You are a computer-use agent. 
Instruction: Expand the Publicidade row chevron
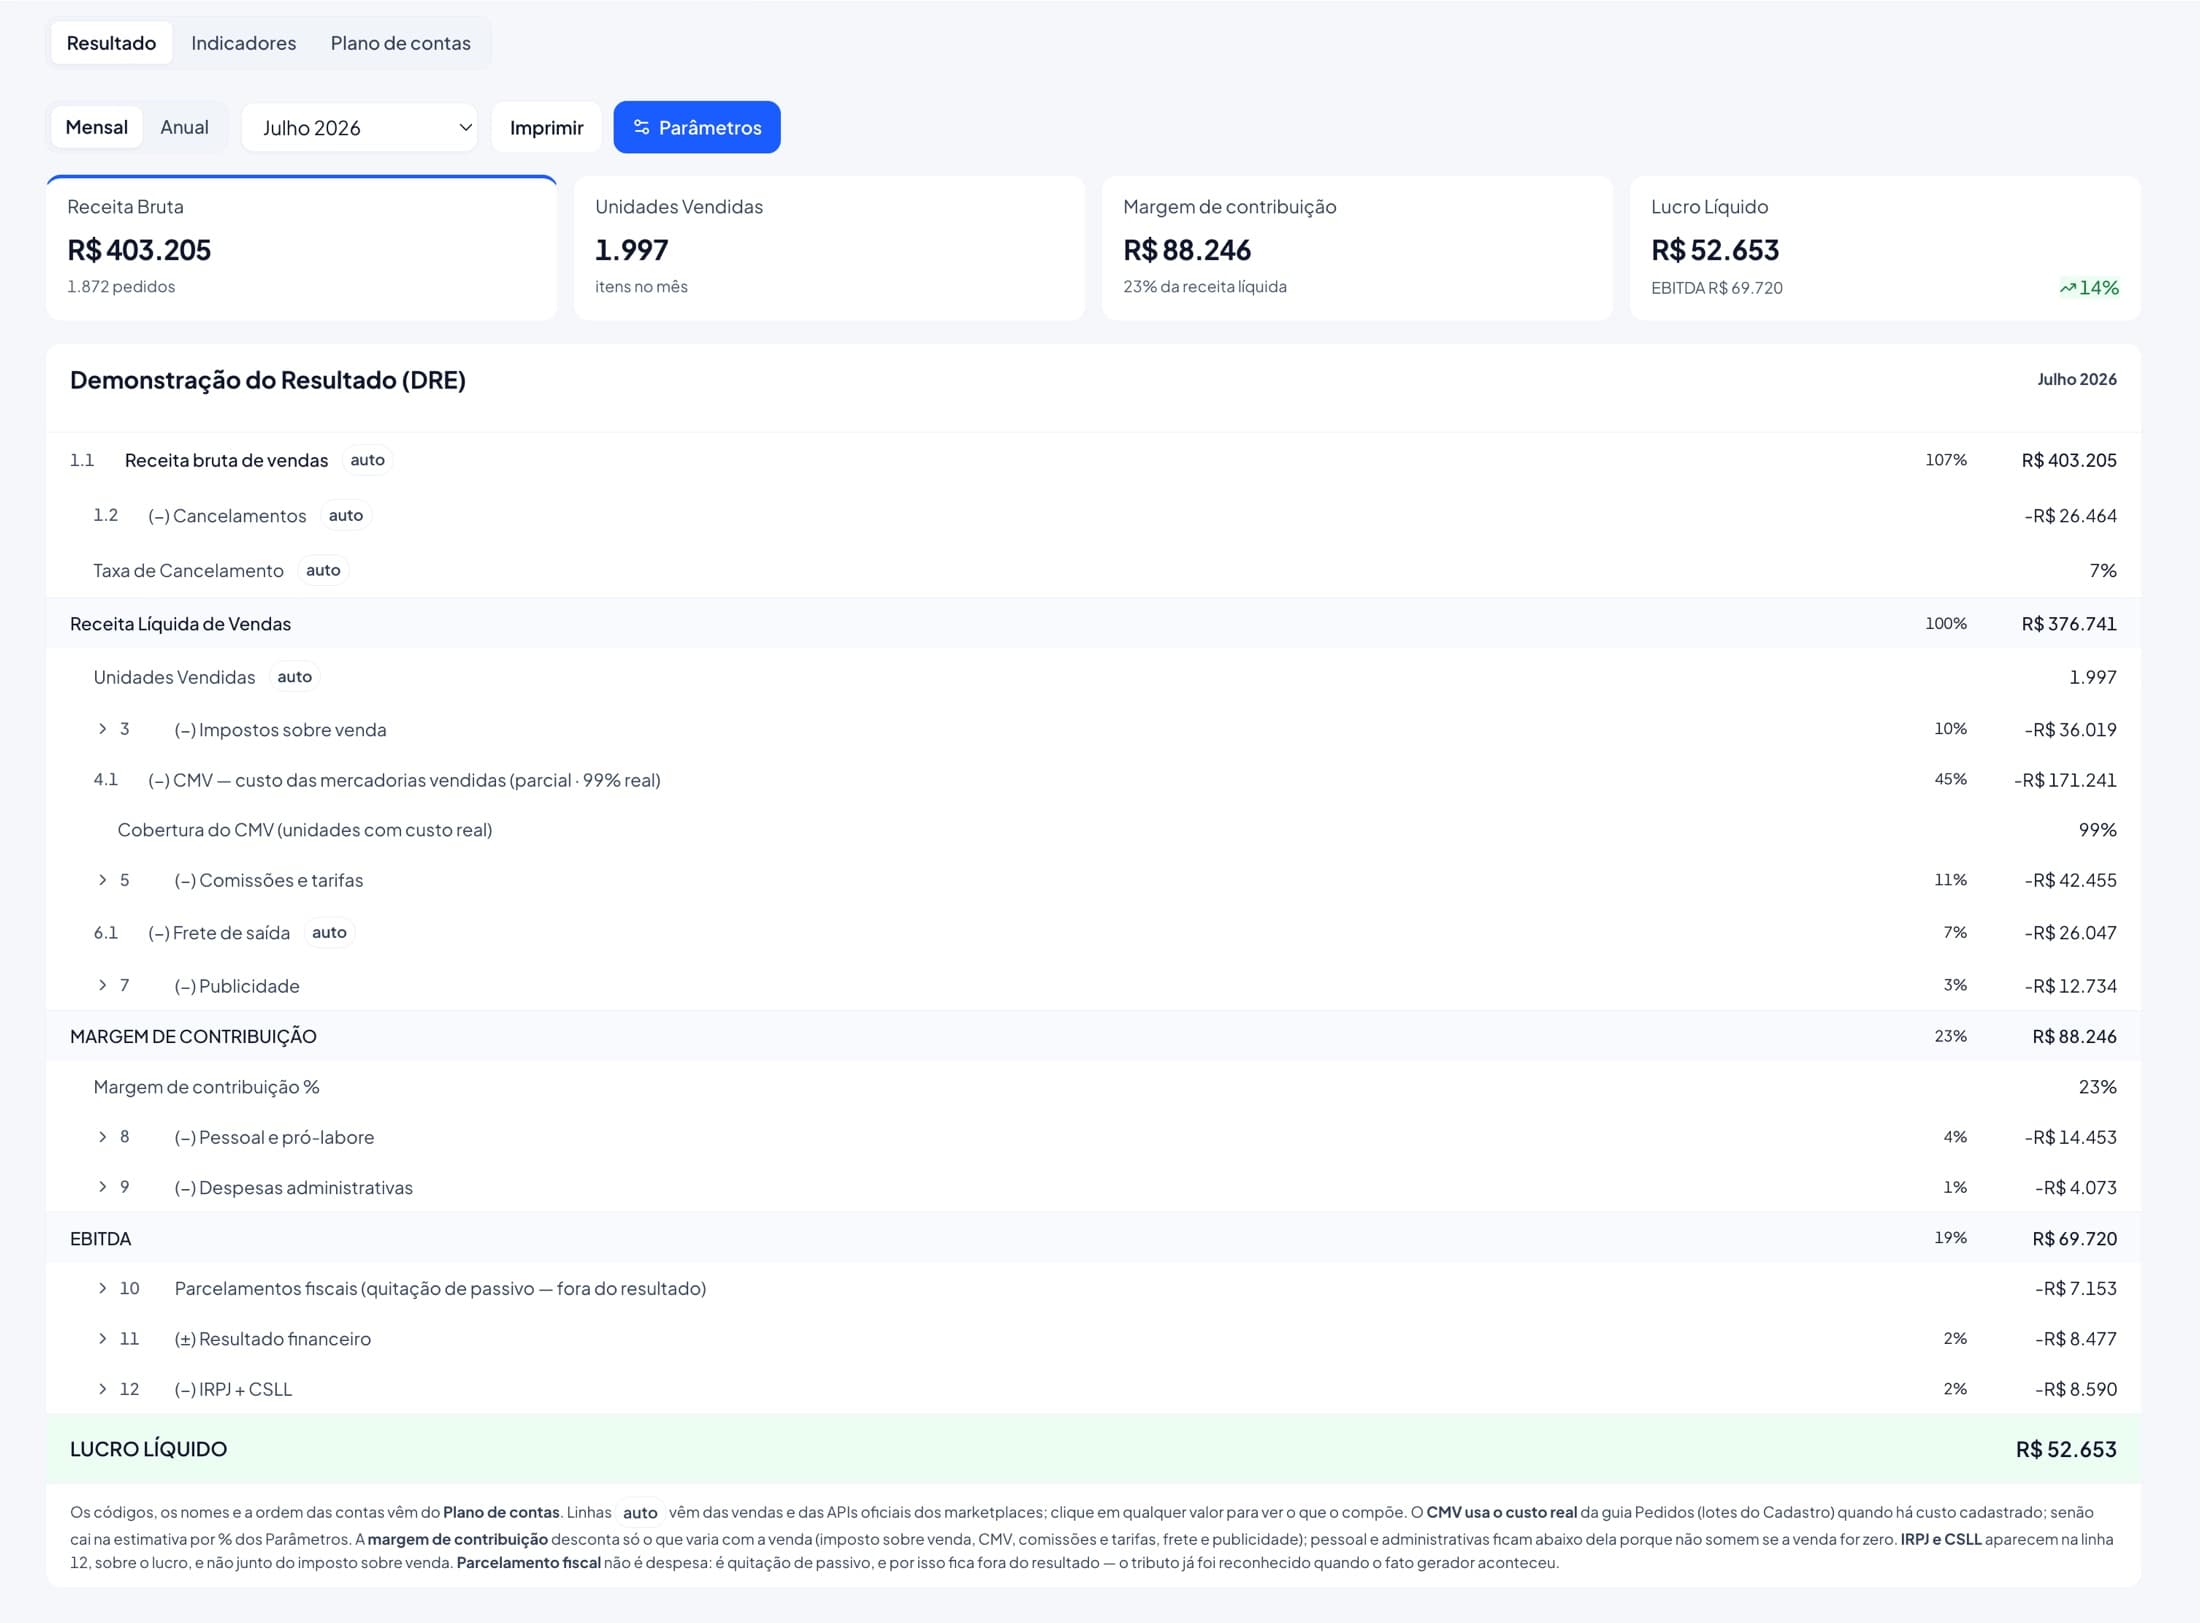tap(102, 985)
